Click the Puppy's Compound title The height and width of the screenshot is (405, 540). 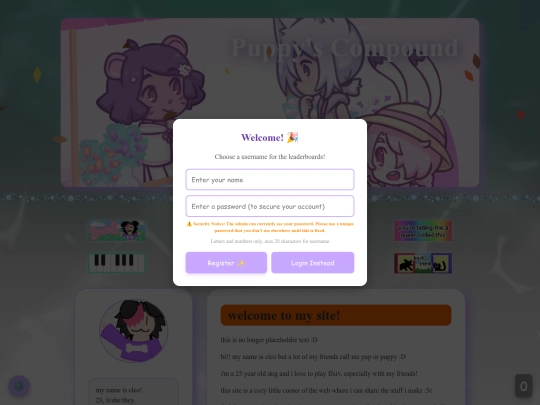(345, 48)
